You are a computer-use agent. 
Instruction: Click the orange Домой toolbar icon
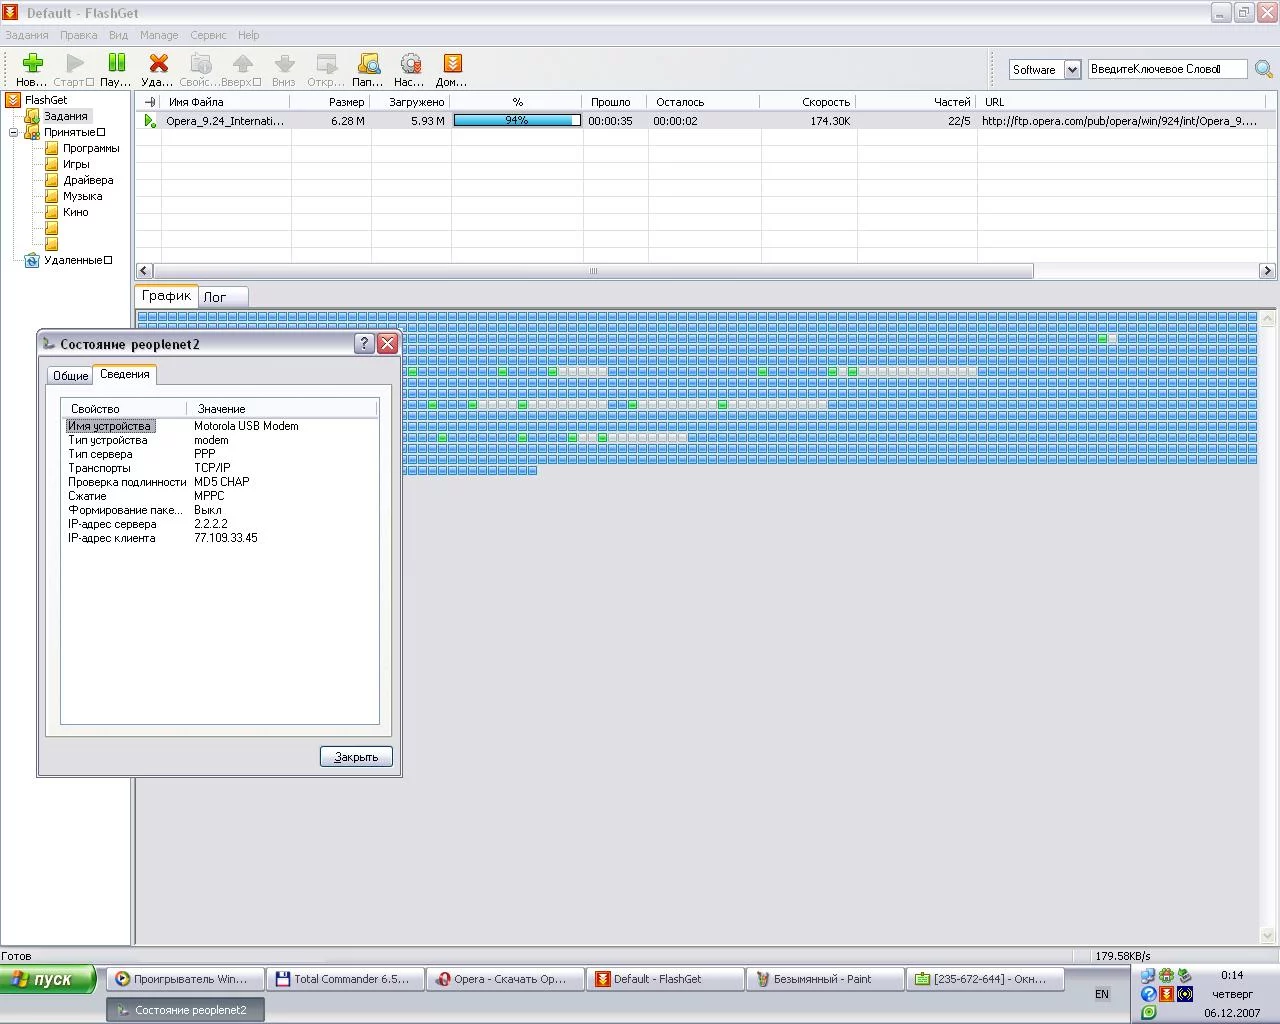[x=452, y=64]
